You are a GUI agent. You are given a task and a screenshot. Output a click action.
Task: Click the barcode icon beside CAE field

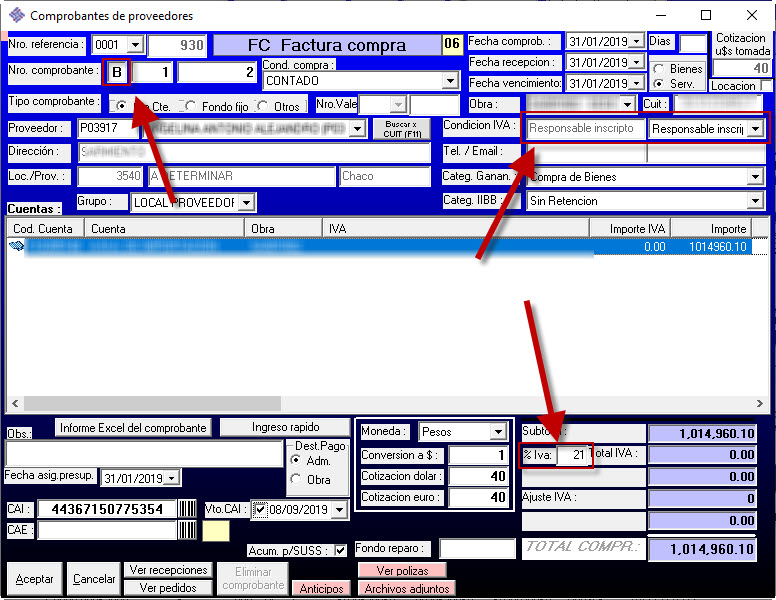coord(188,530)
